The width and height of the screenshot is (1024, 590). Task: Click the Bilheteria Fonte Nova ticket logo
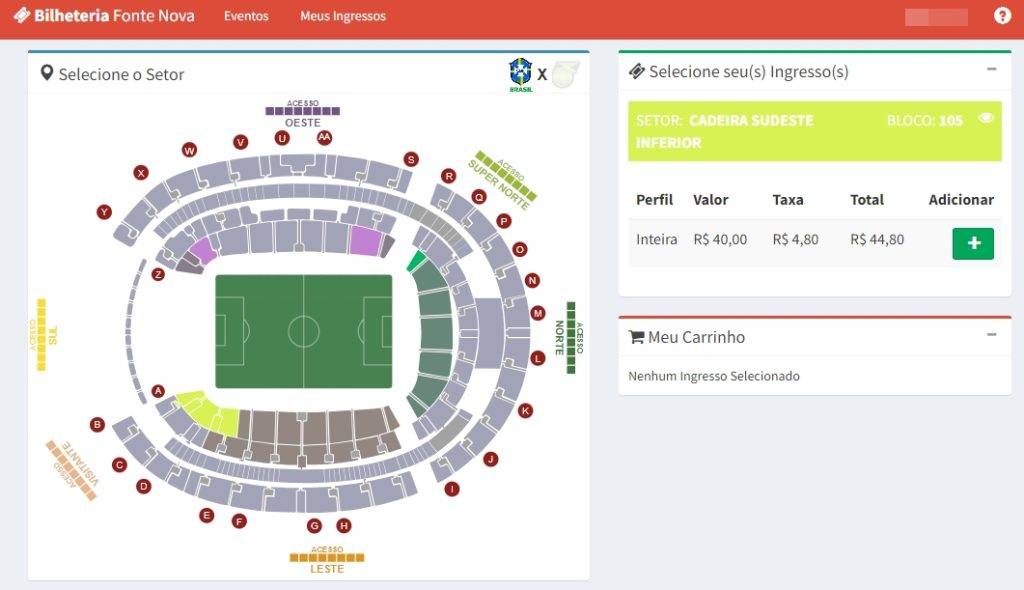(x=22, y=15)
